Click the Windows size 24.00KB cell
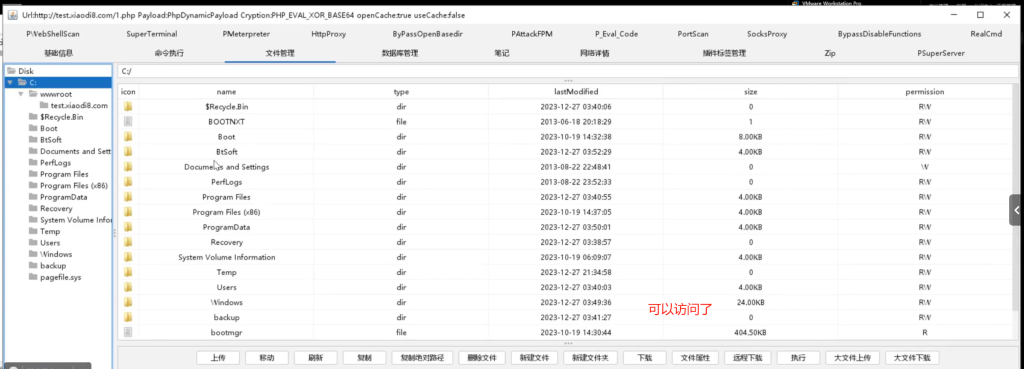The image size is (1024, 369). pyautogui.click(x=750, y=302)
